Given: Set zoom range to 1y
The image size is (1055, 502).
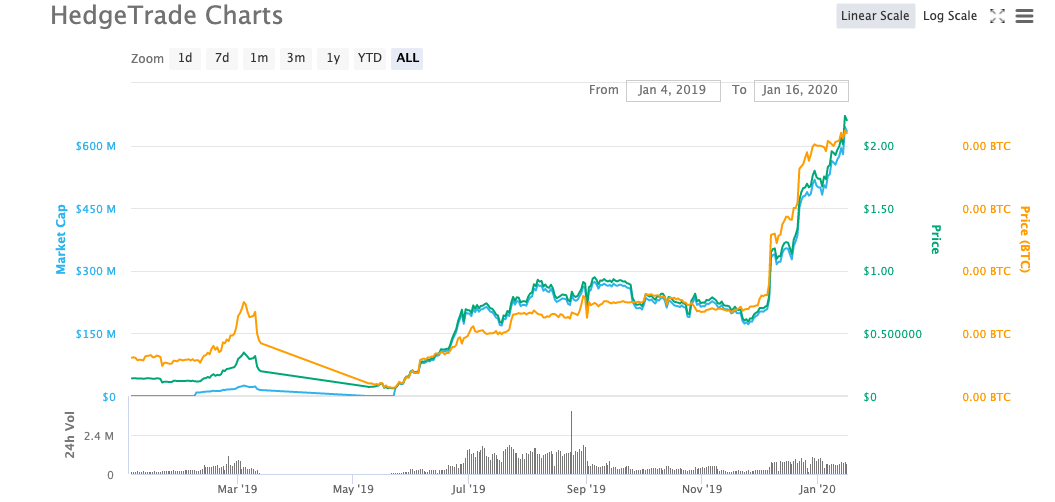Looking at the screenshot, I should coord(332,58).
